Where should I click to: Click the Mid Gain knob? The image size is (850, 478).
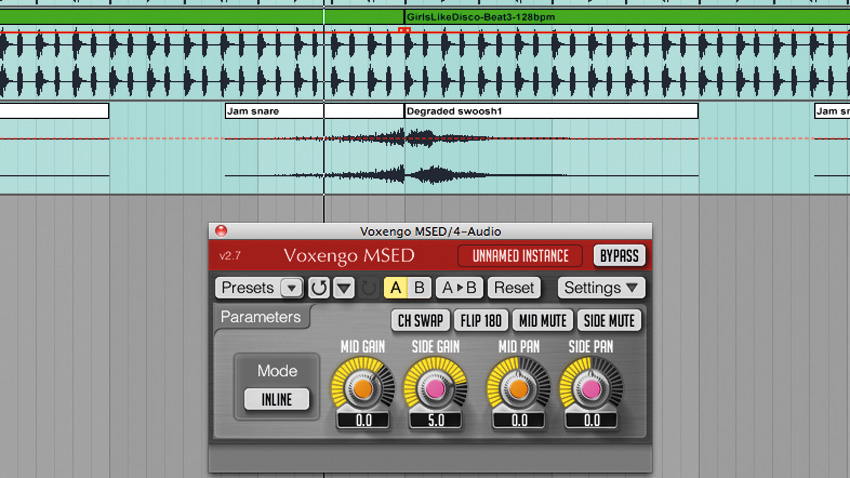(x=363, y=389)
